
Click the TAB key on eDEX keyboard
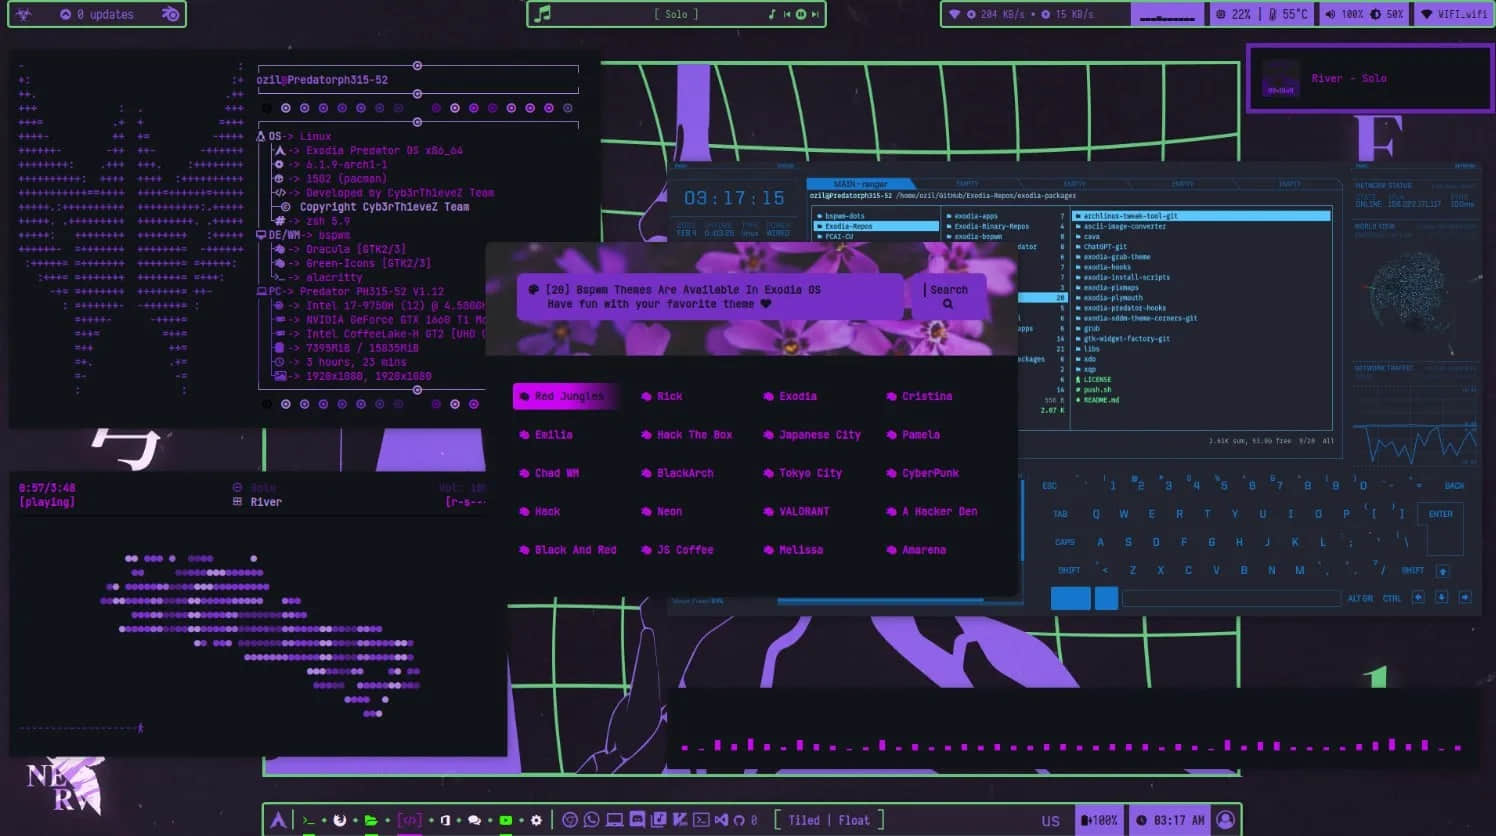click(1060, 514)
